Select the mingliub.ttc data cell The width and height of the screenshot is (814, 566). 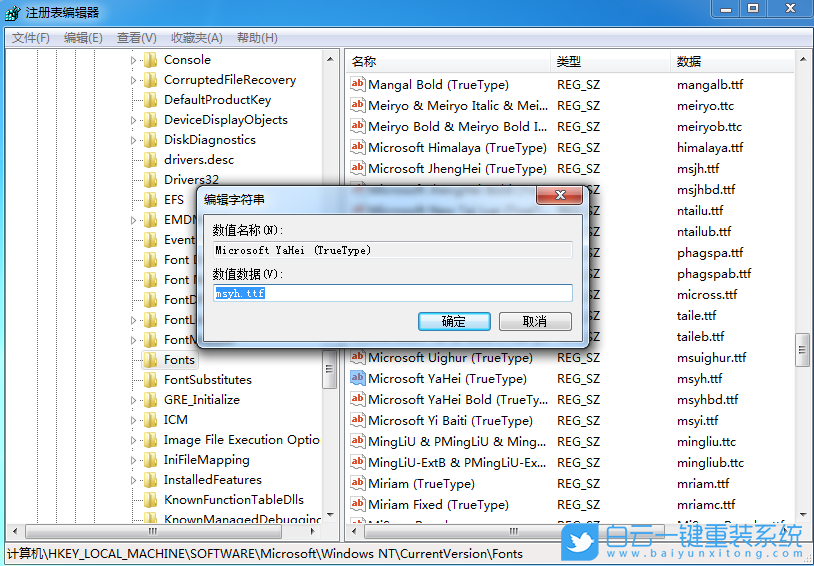[710, 462]
